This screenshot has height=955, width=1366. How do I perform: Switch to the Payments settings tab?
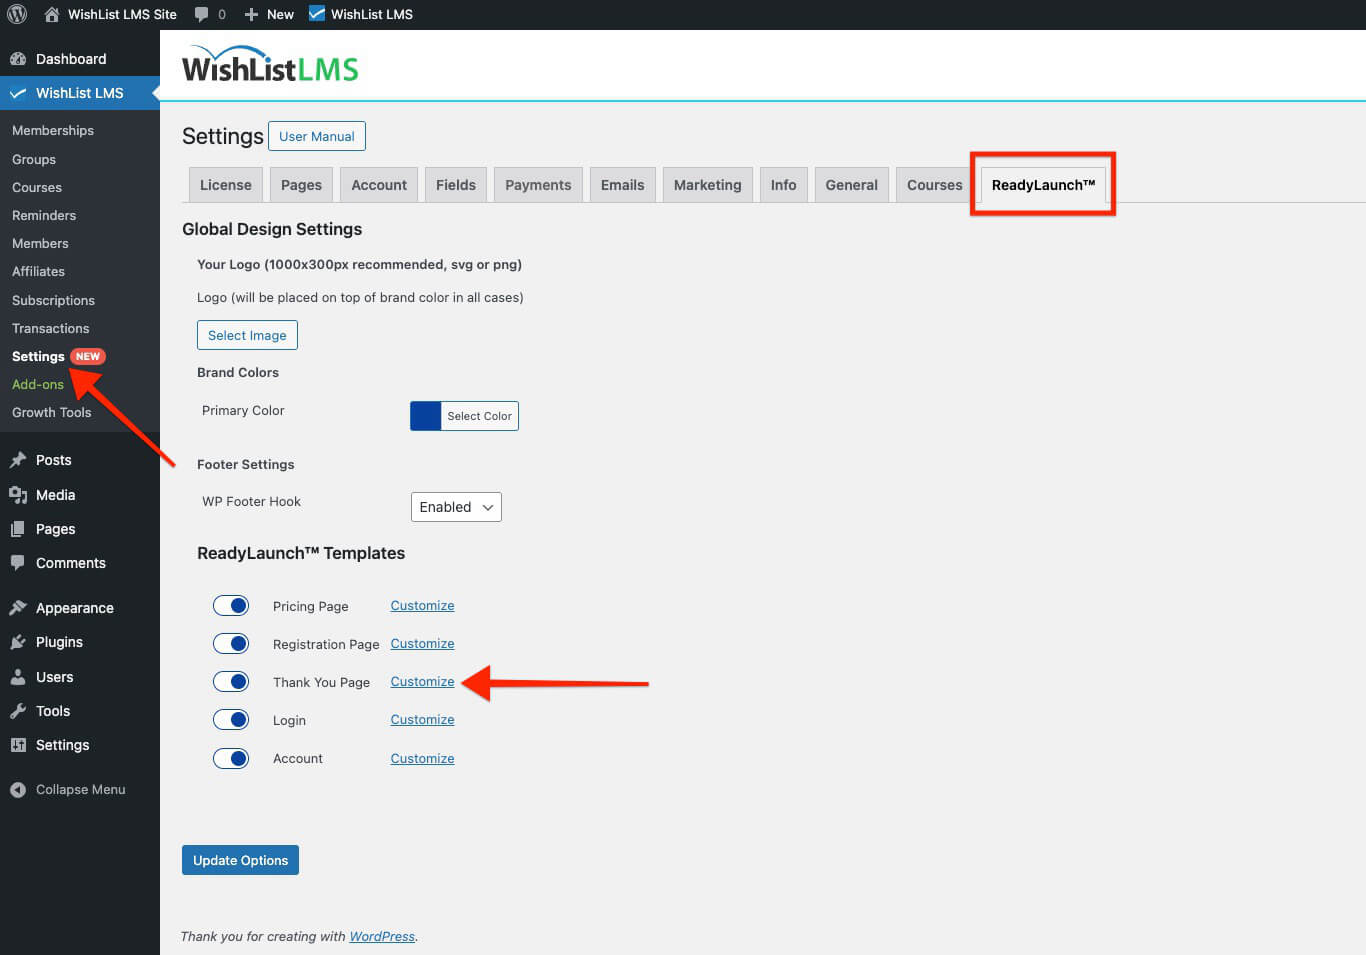point(537,184)
